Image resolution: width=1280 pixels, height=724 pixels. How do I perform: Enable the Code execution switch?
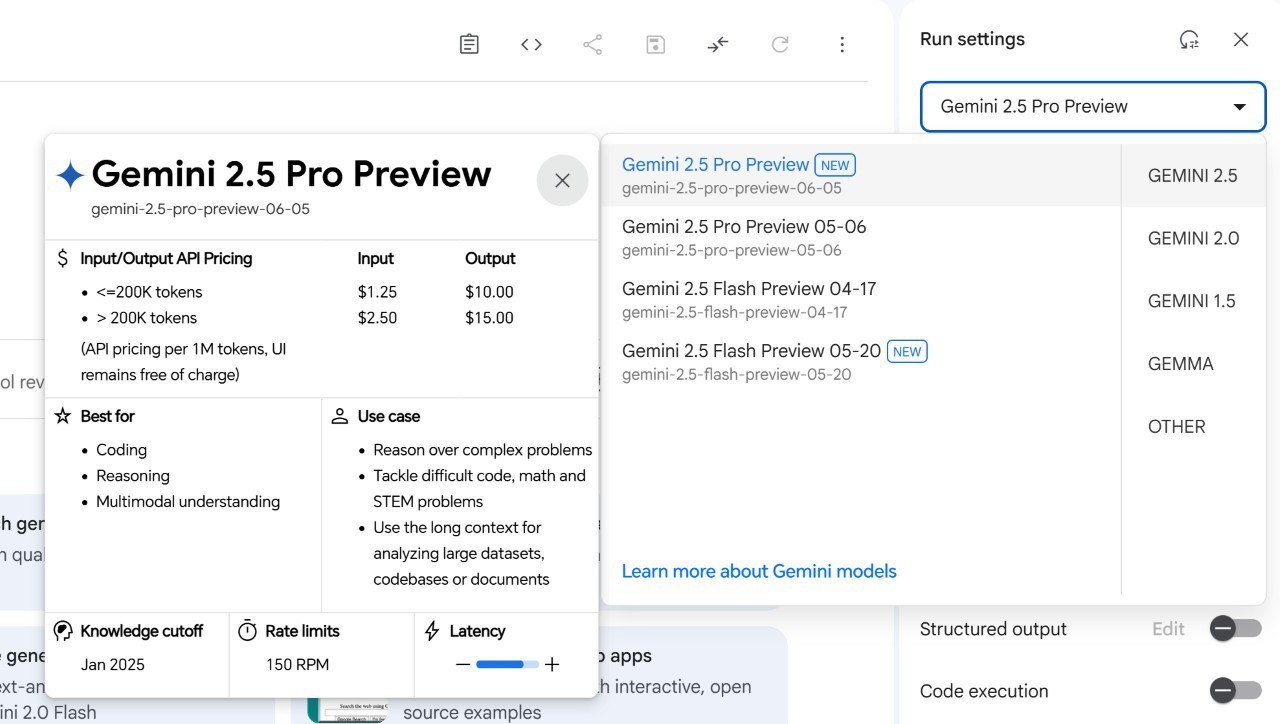pos(1235,691)
